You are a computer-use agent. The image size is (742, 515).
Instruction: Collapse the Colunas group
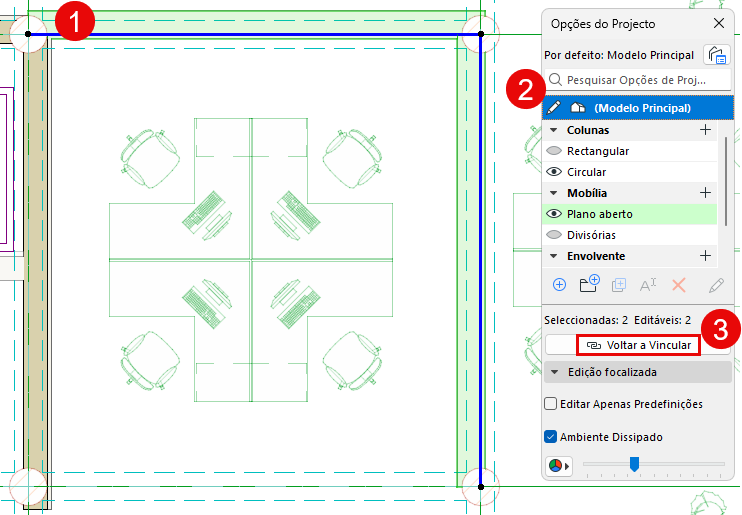pos(554,130)
